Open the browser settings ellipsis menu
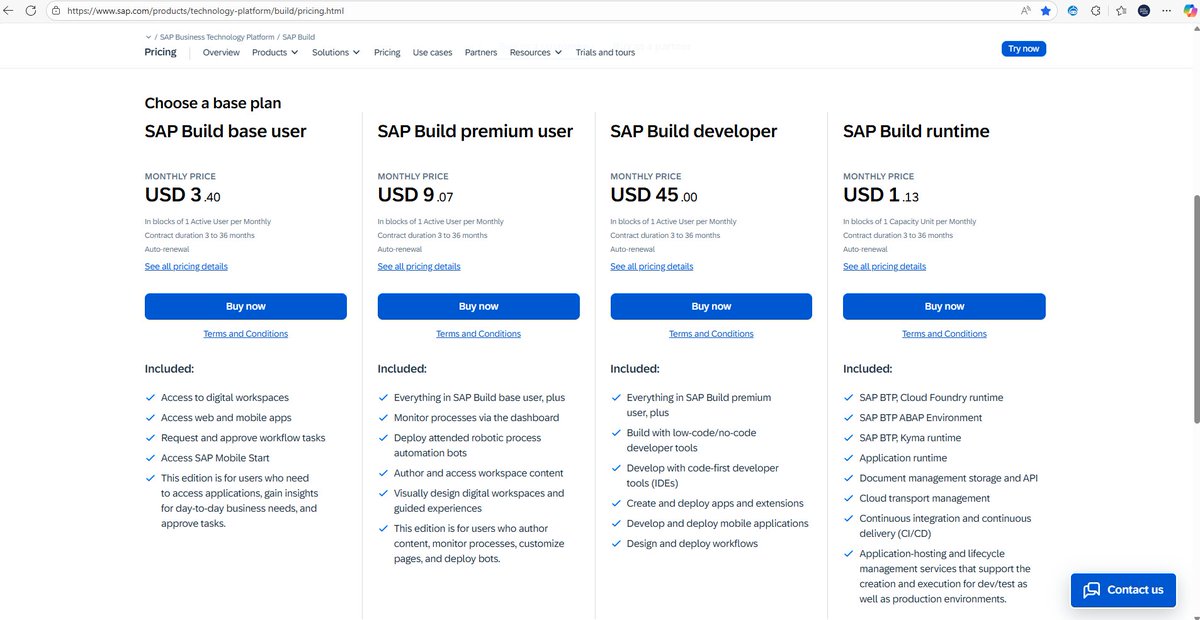Screen dimensions: 1200x620 (1167, 11)
